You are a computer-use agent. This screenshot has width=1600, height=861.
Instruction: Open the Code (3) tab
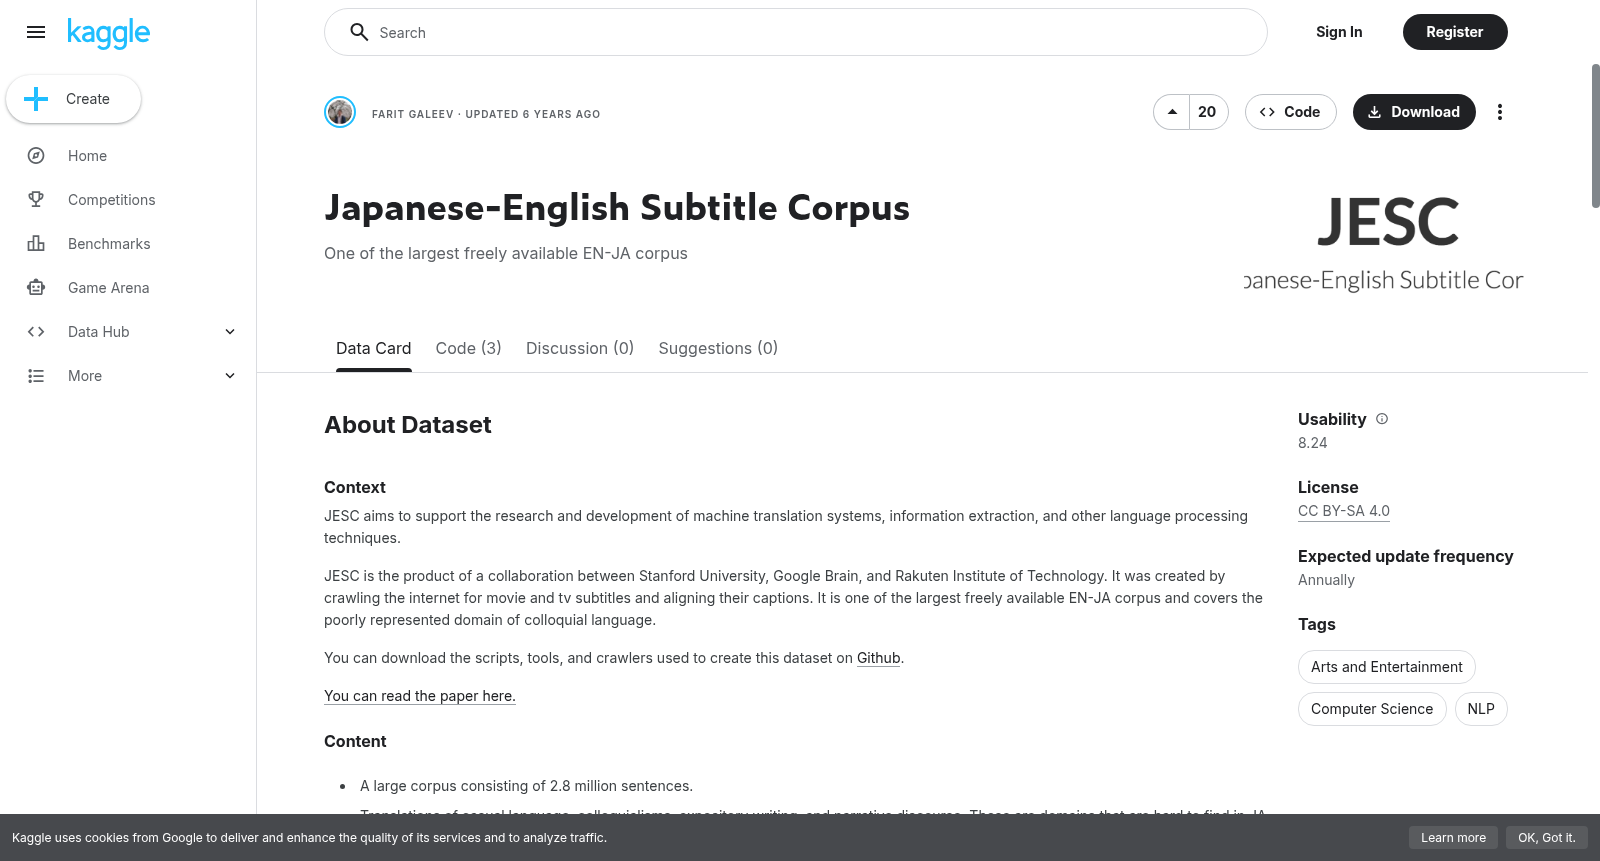(x=468, y=348)
